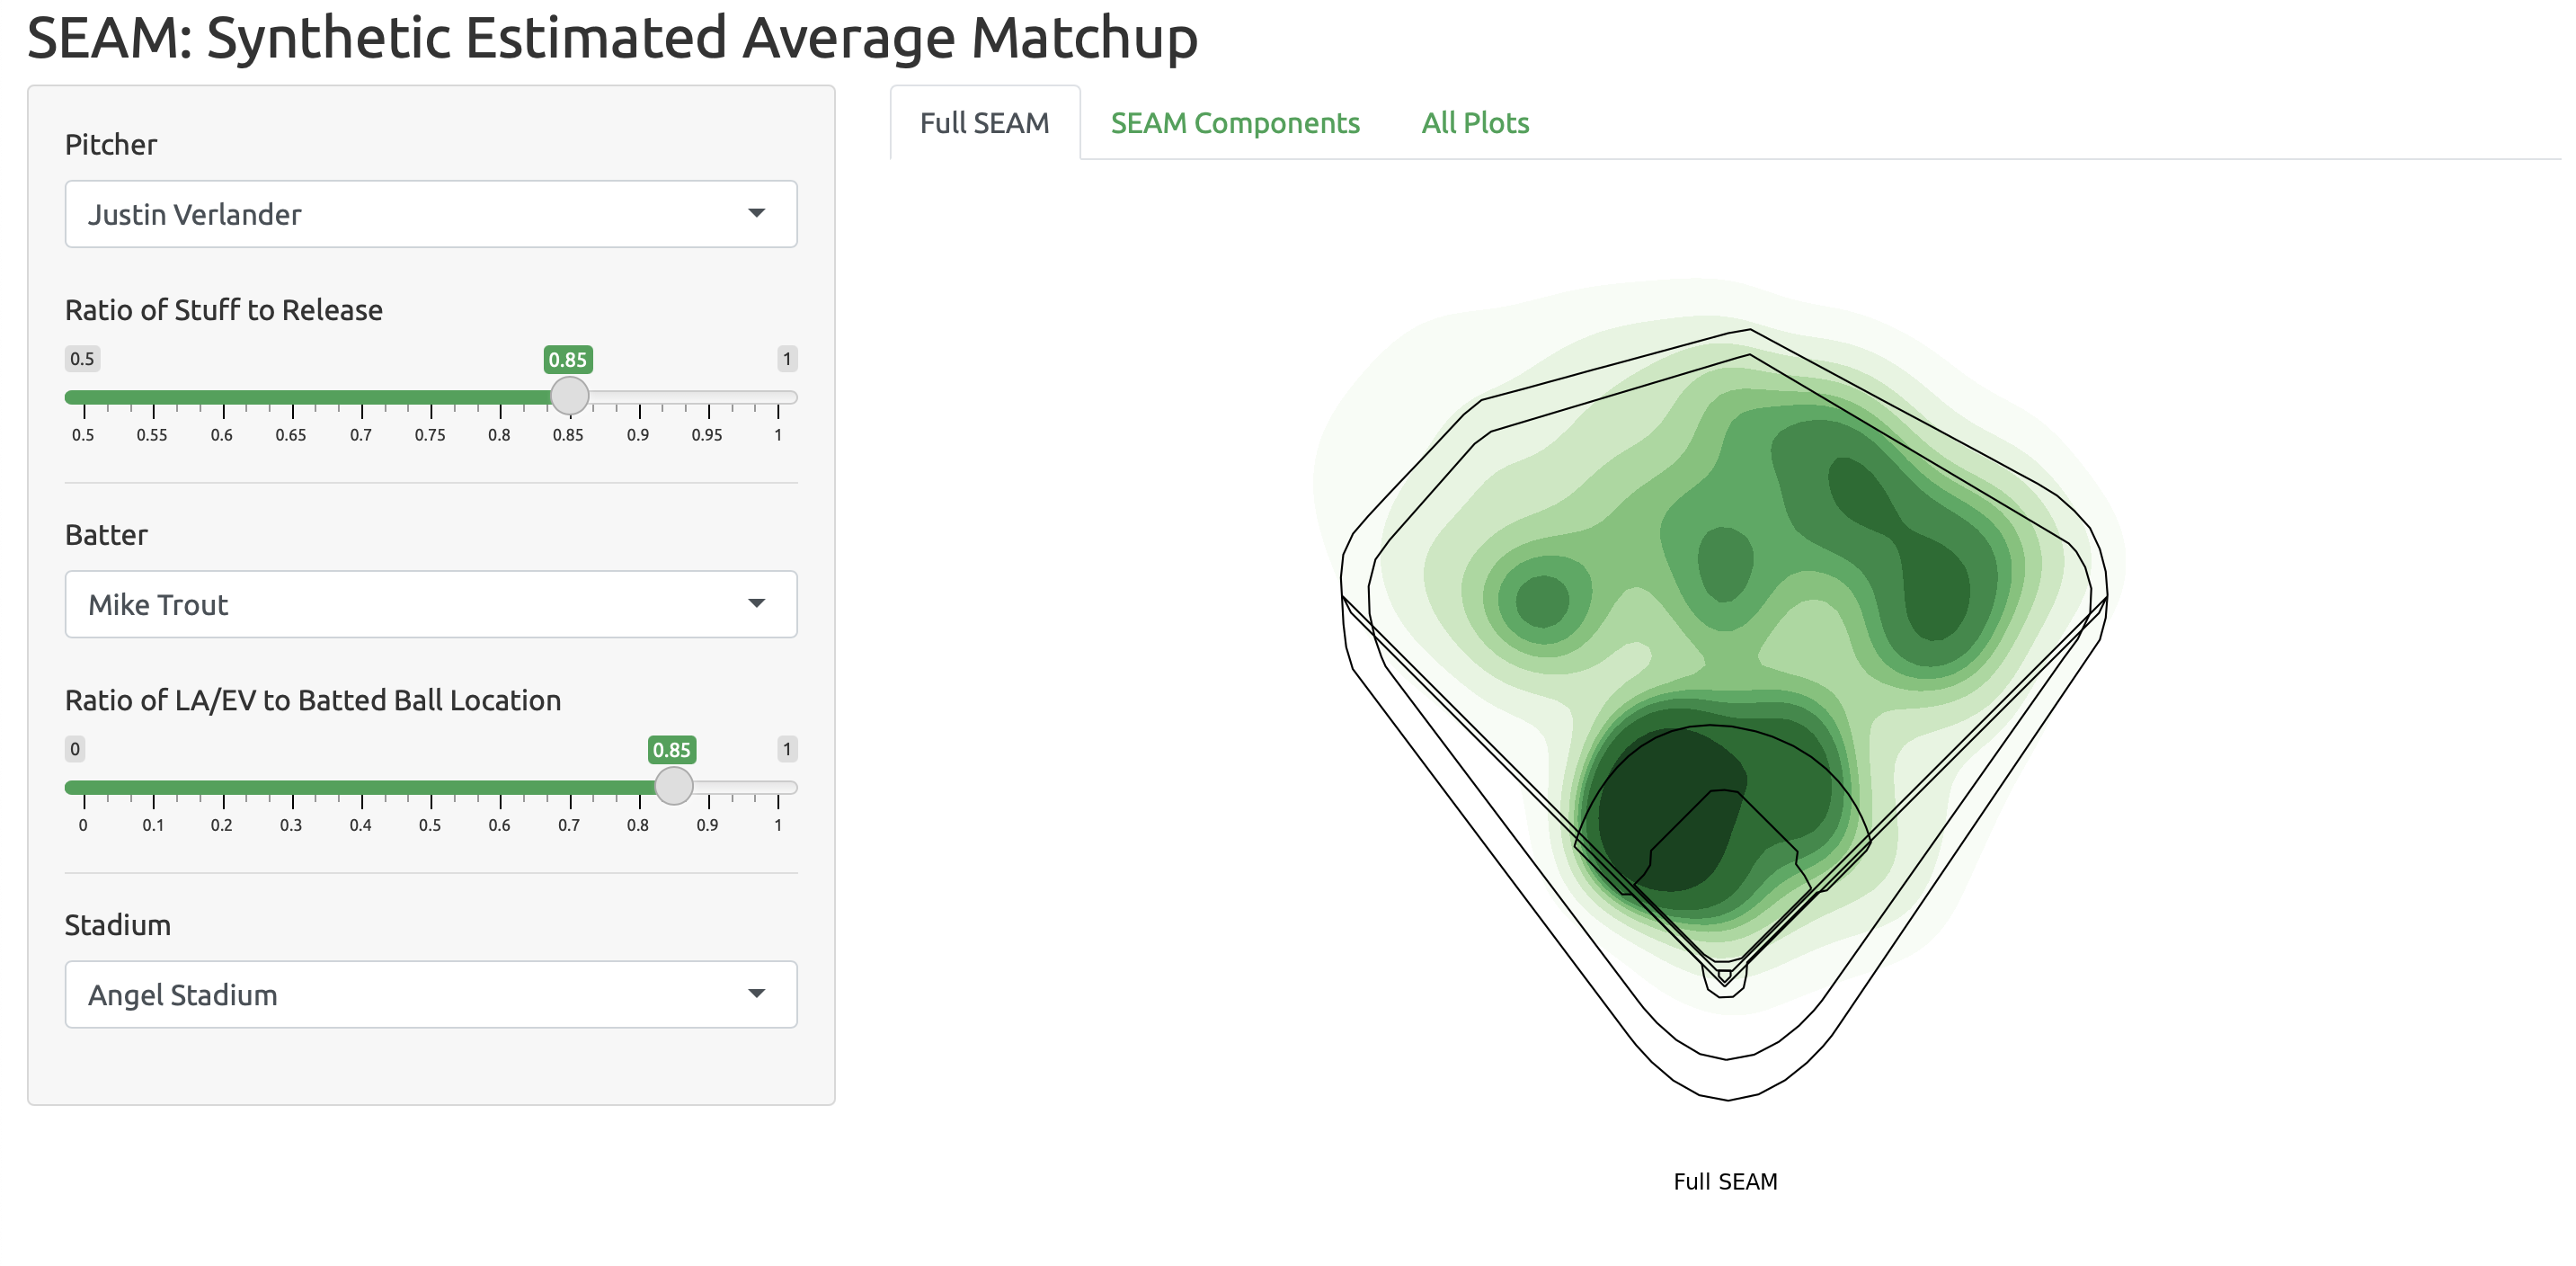The image size is (2576, 1266).
Task: Click the 0.5 minimum label of Stuff slider
Action: [x=82, y=359]
